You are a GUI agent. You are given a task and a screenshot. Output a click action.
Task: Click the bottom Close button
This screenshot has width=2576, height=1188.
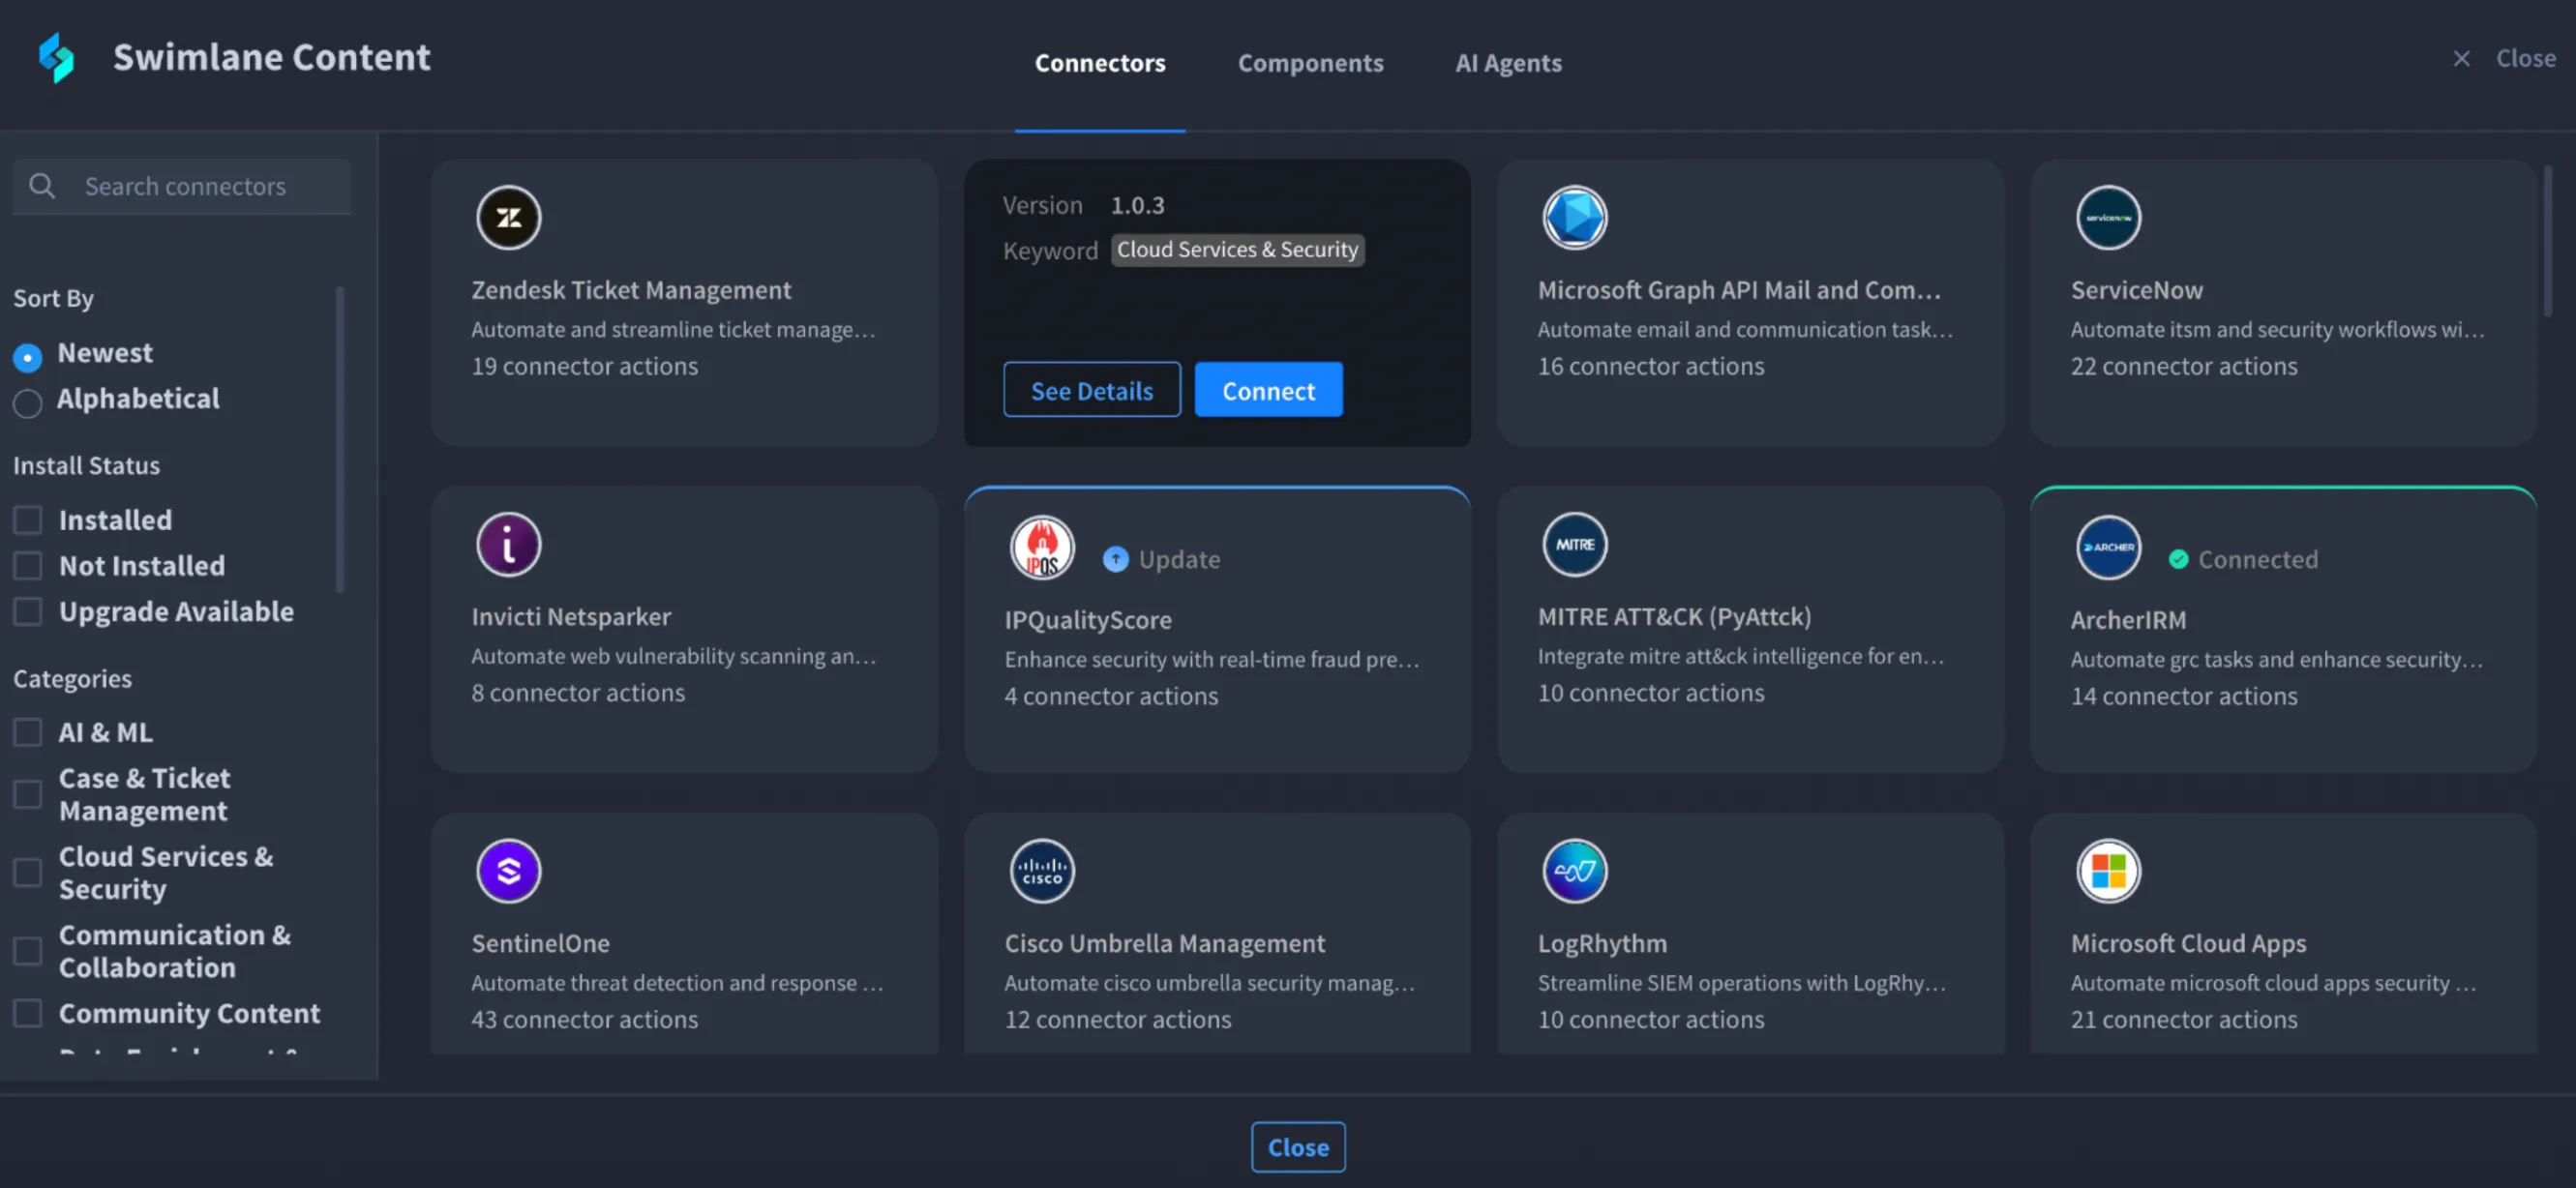click(x=1298, y=1146)
